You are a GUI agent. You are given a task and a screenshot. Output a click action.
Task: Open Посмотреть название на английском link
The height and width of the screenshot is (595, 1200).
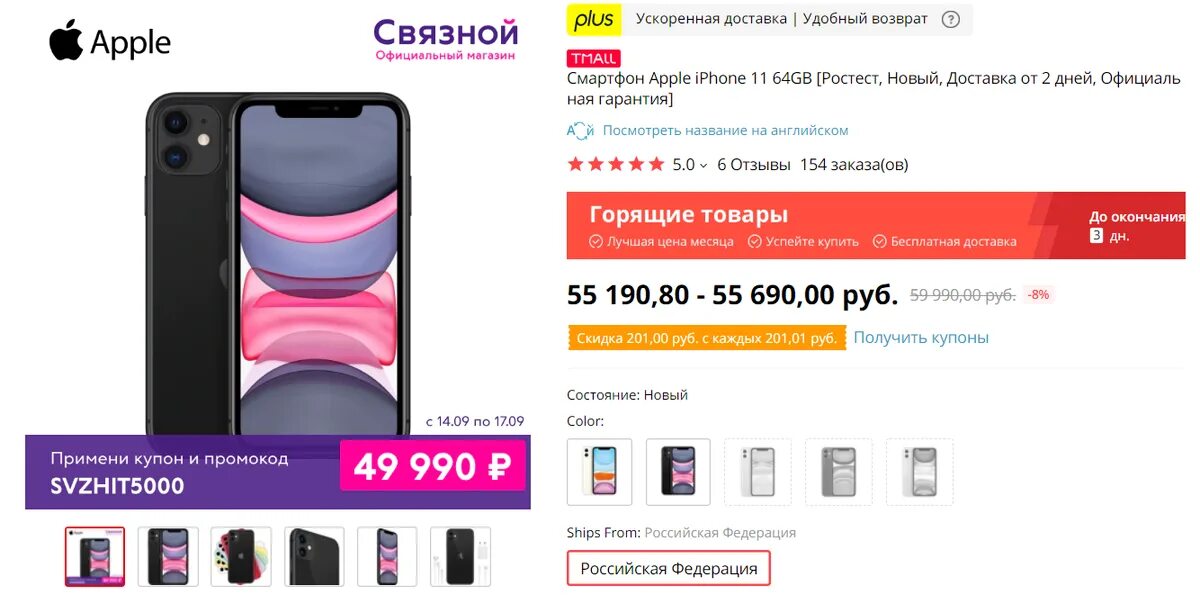725,130
